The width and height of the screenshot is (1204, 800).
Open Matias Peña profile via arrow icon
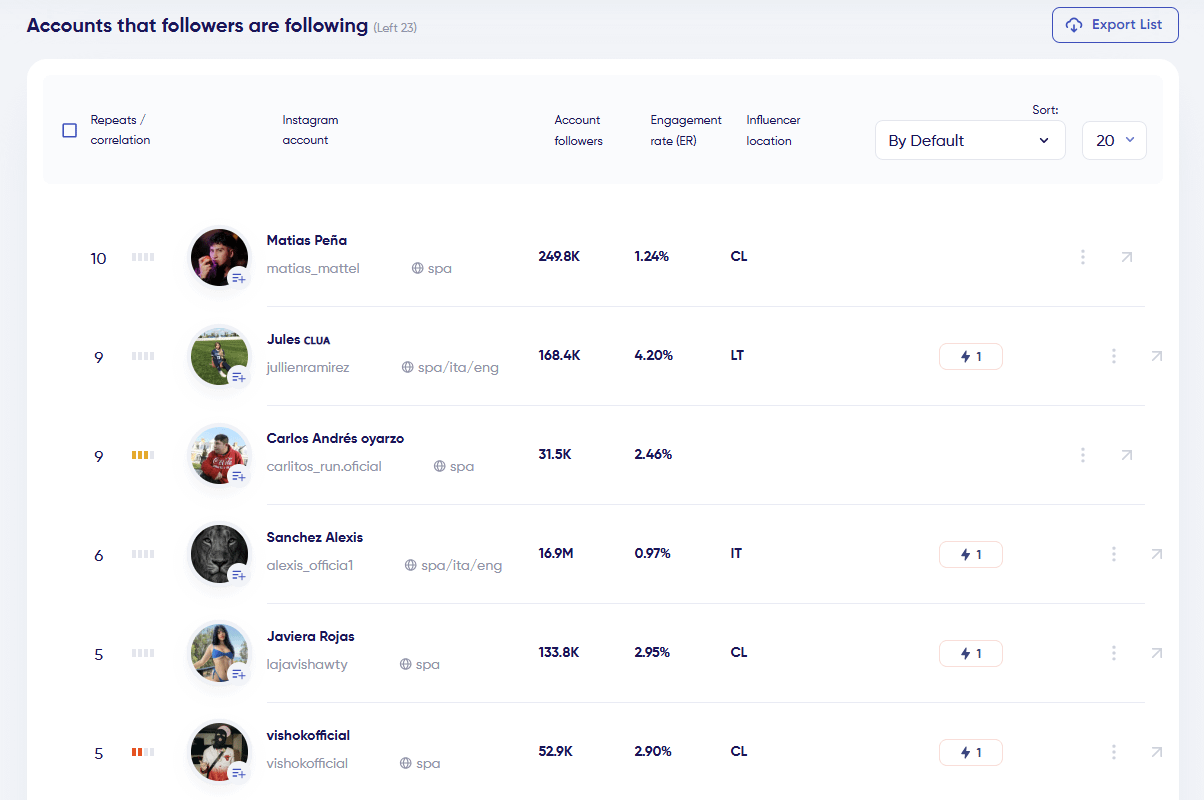click(x=1126, y=257)
